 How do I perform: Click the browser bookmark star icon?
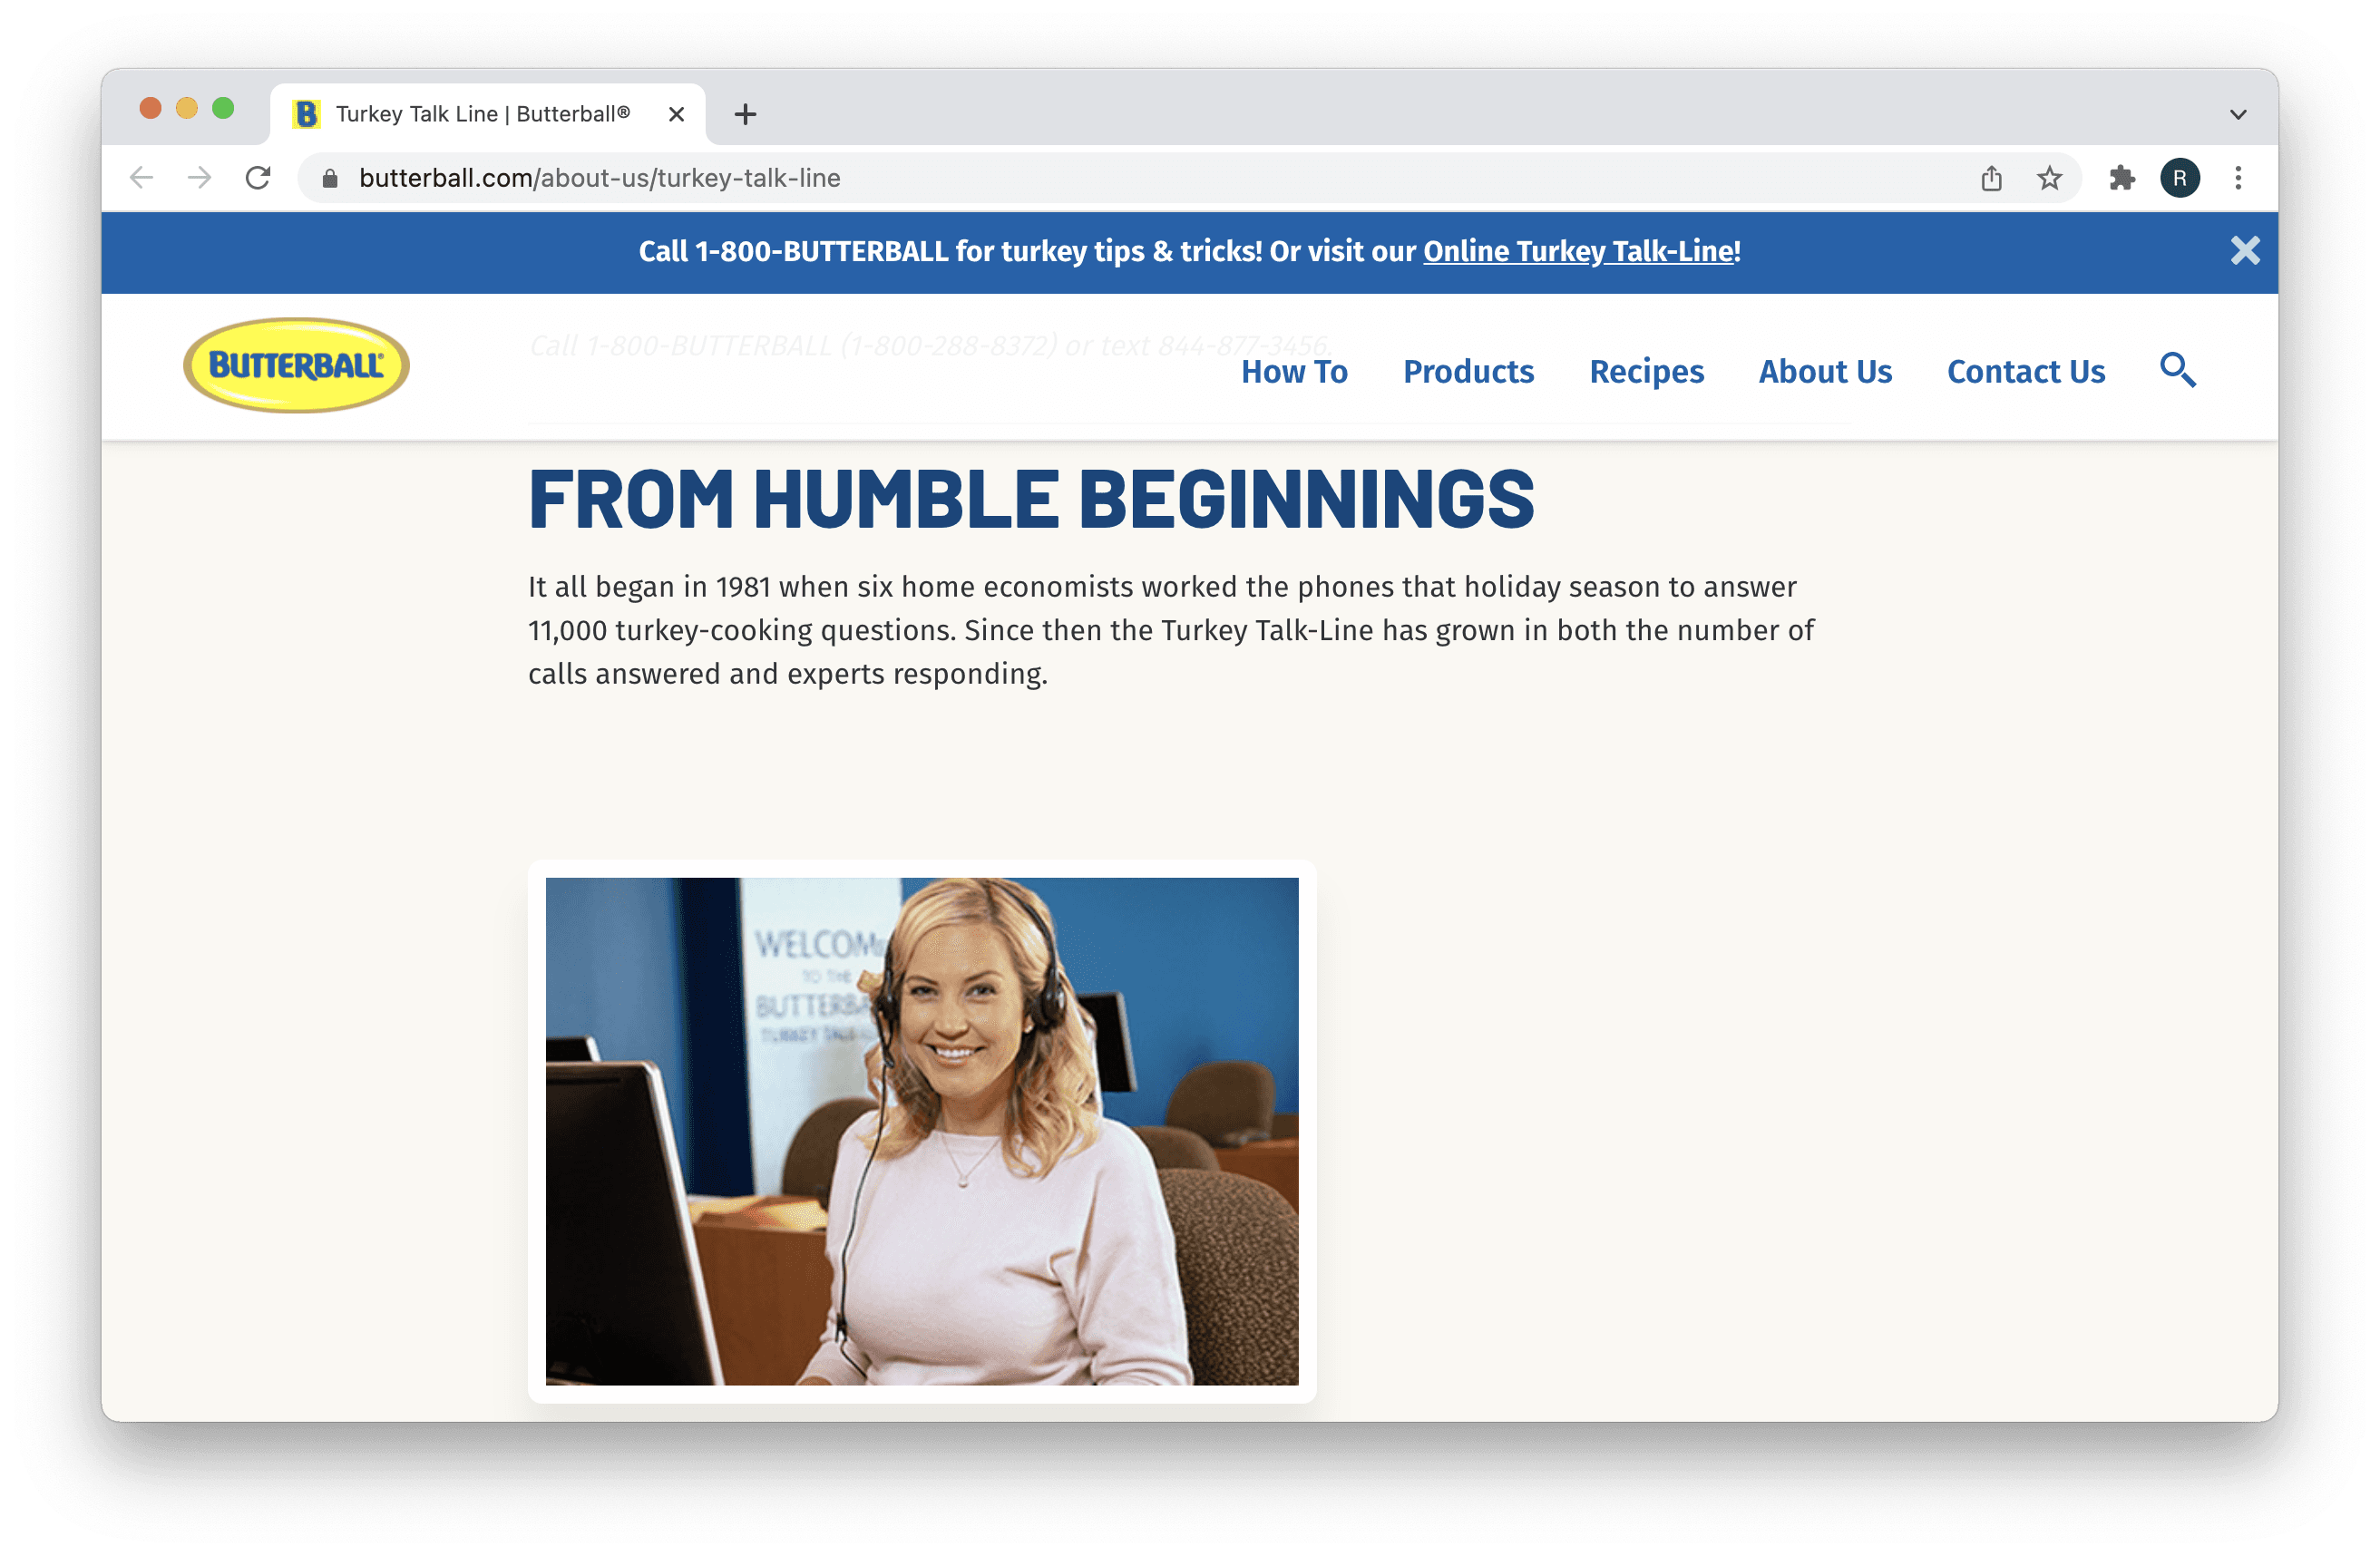pyautogui.click(x=2050, y=177)
